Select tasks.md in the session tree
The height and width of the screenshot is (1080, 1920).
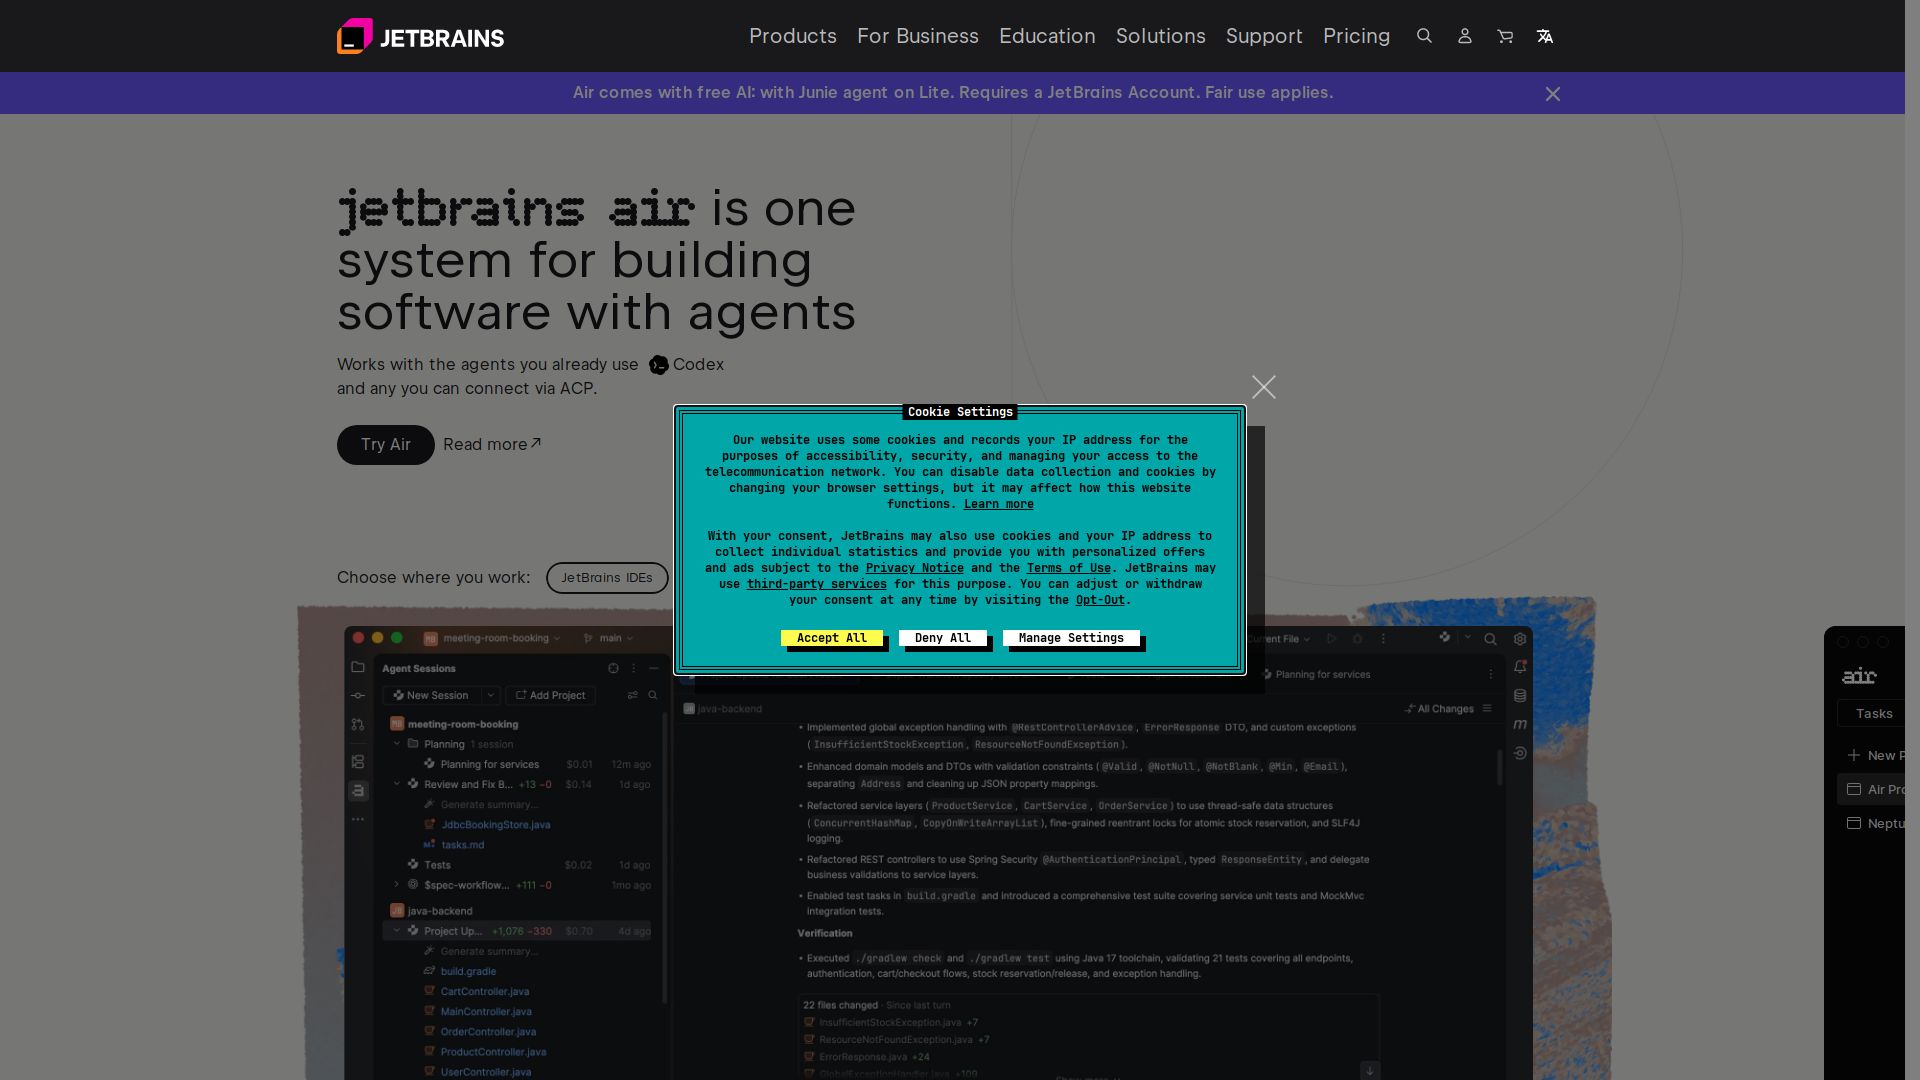pos(462,845)
